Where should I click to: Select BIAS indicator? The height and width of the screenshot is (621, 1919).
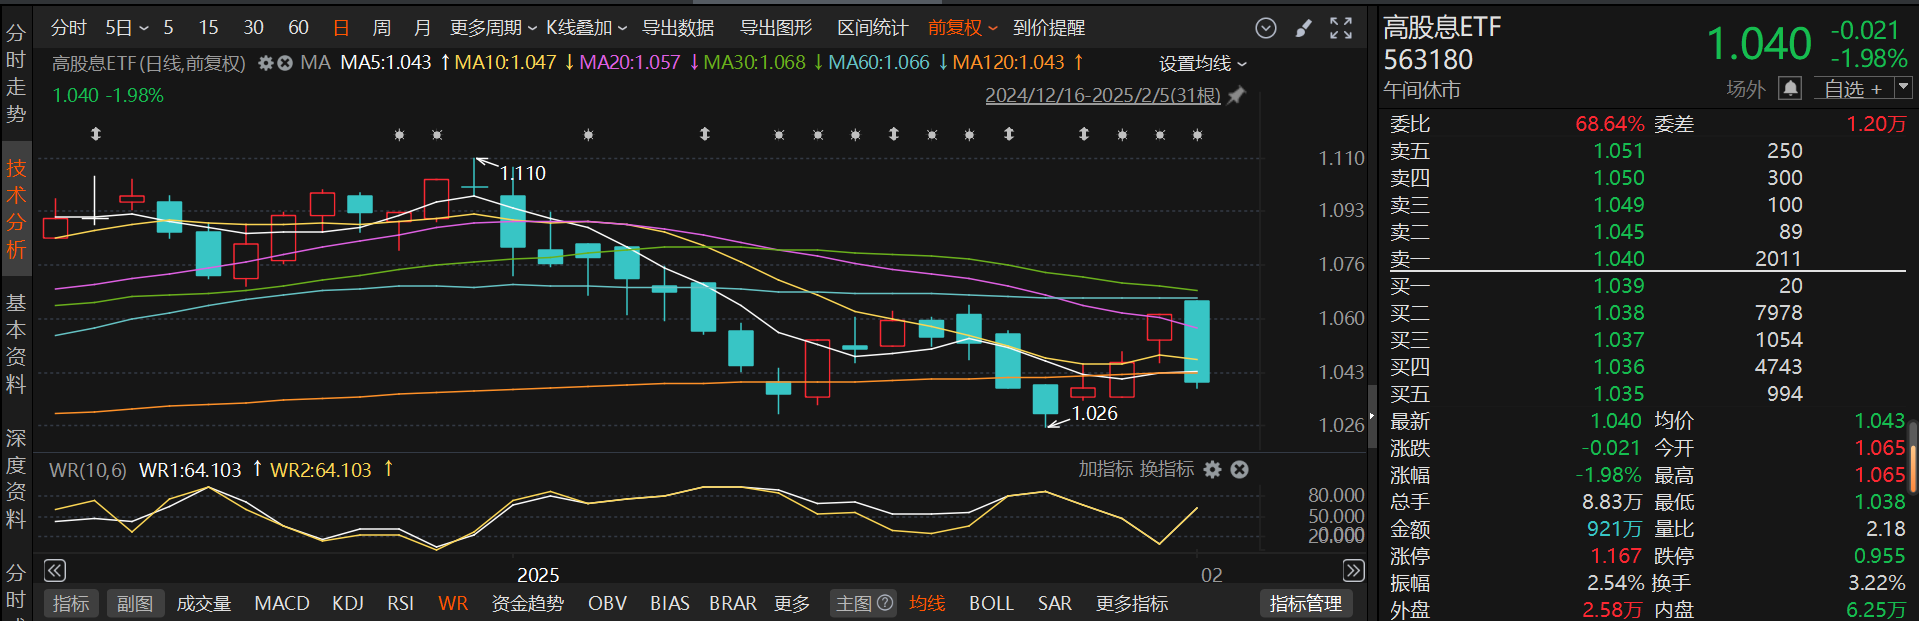(669, 603)
